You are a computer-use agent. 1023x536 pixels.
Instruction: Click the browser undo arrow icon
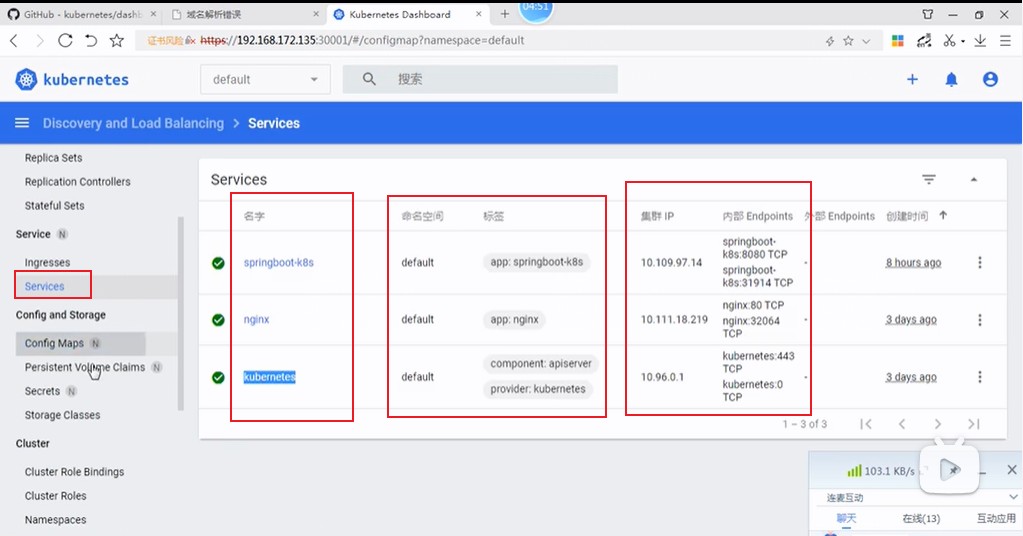pyautogui.click(x=91, y=40)
